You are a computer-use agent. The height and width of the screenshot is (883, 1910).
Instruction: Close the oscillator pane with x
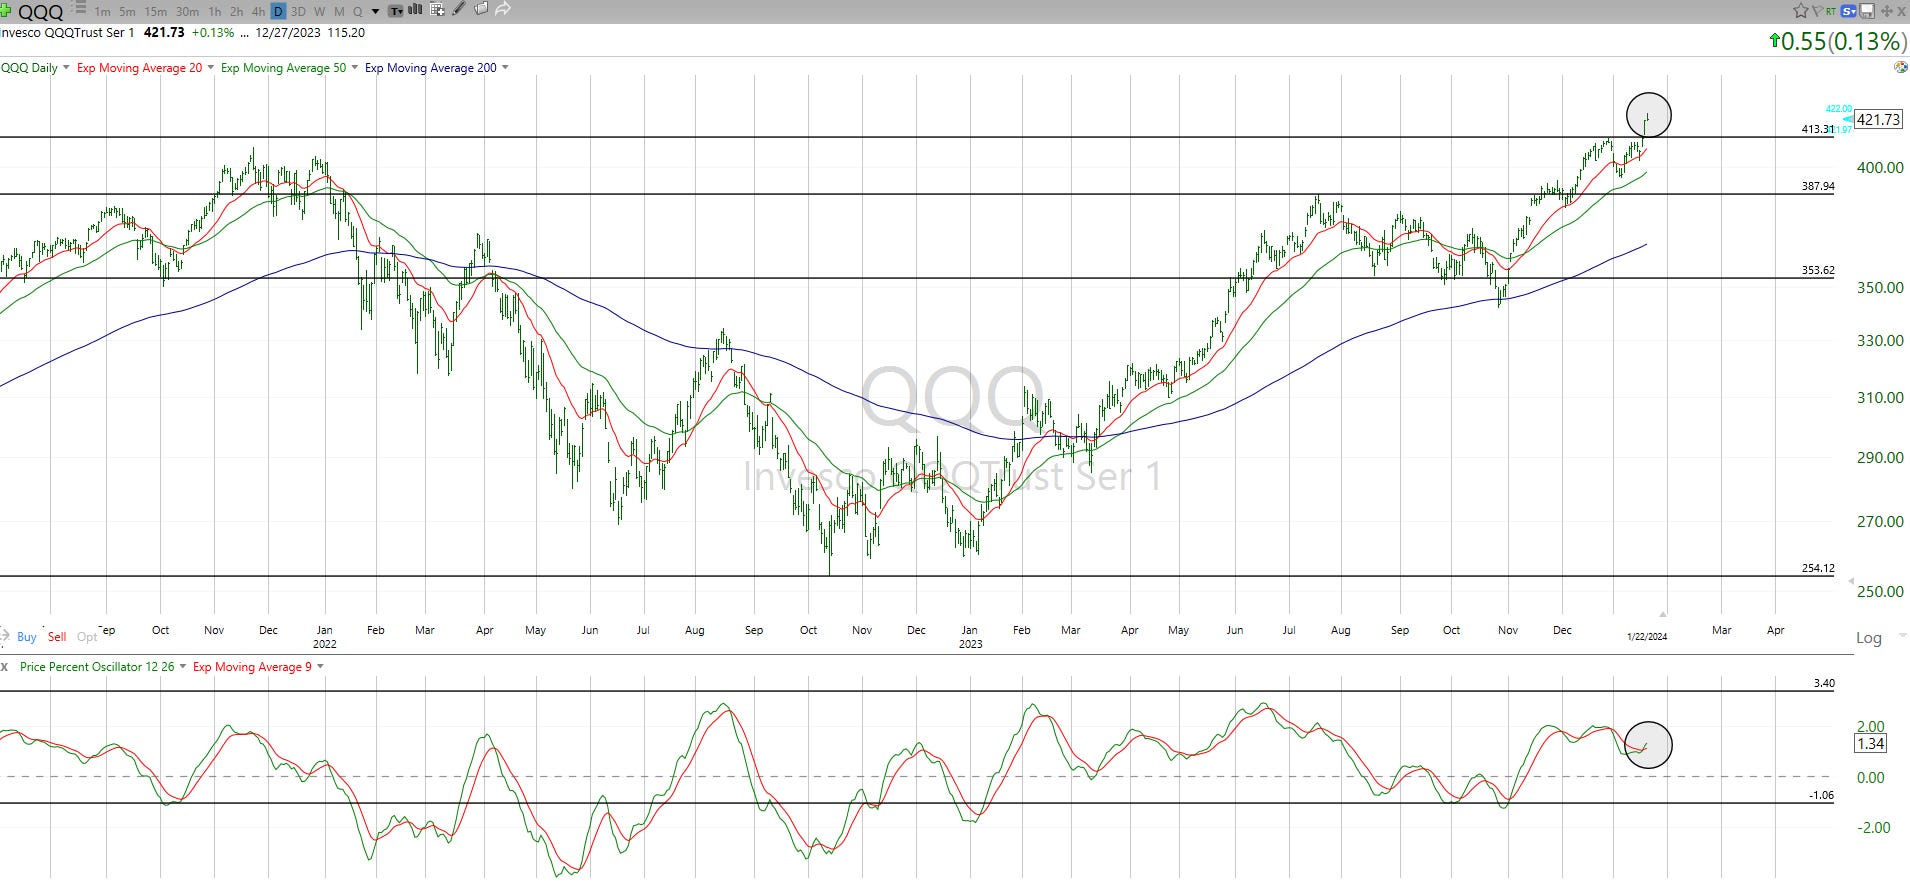pos(4,666)
